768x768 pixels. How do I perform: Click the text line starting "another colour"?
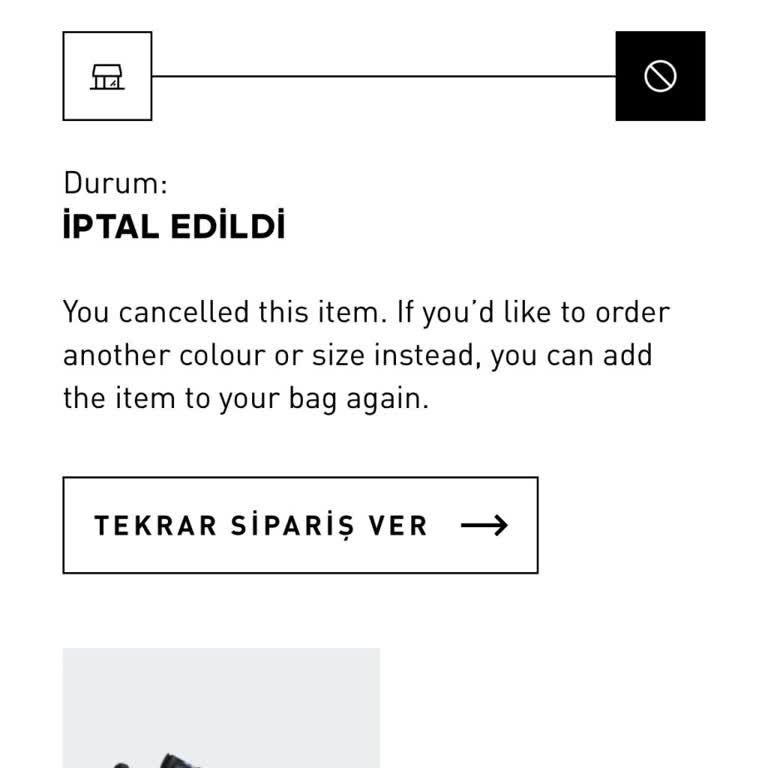pyautogui.click(x=358, y=355)
